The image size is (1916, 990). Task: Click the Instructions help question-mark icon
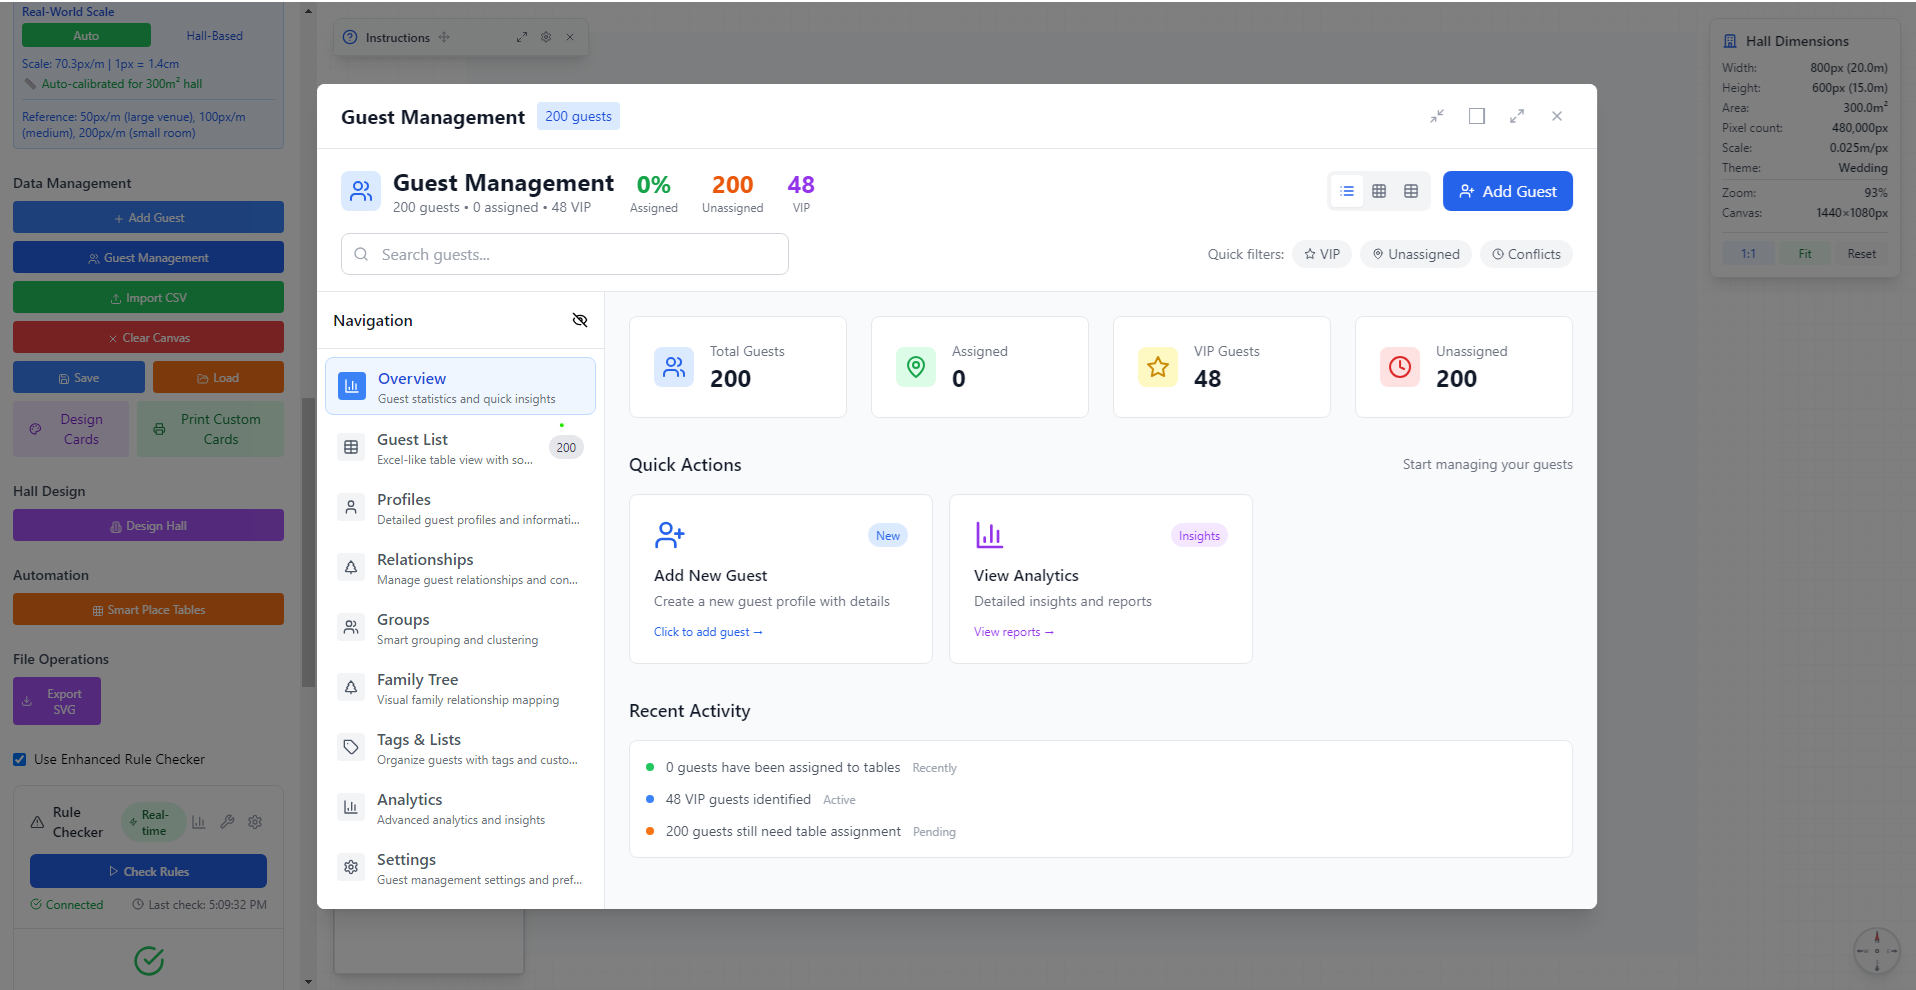349,37
